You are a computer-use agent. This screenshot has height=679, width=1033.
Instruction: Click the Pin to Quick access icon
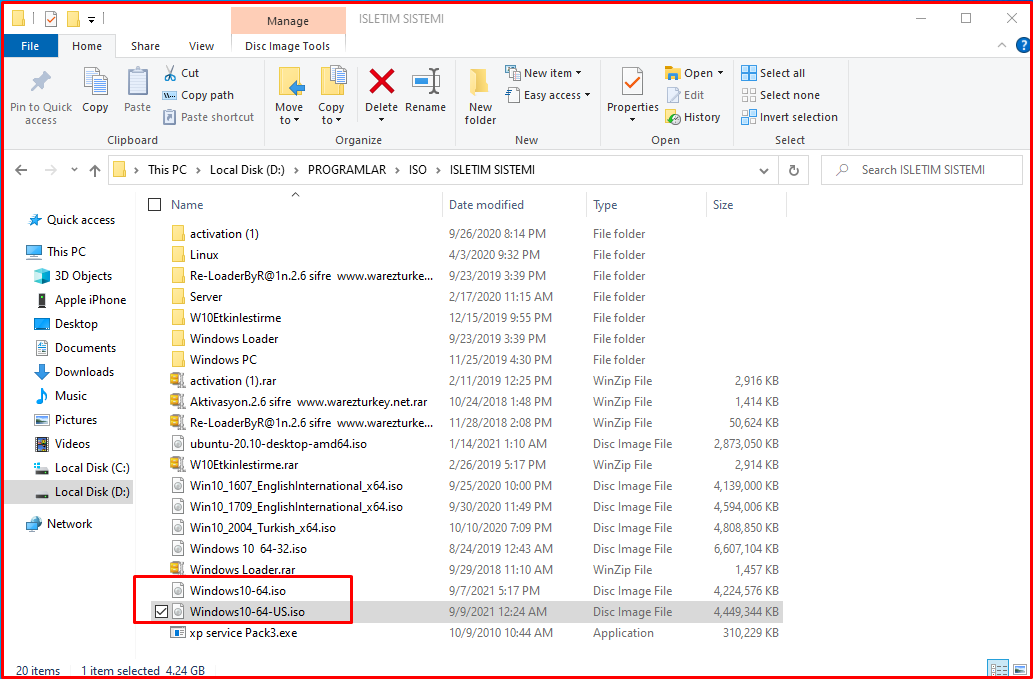[41, 82]
